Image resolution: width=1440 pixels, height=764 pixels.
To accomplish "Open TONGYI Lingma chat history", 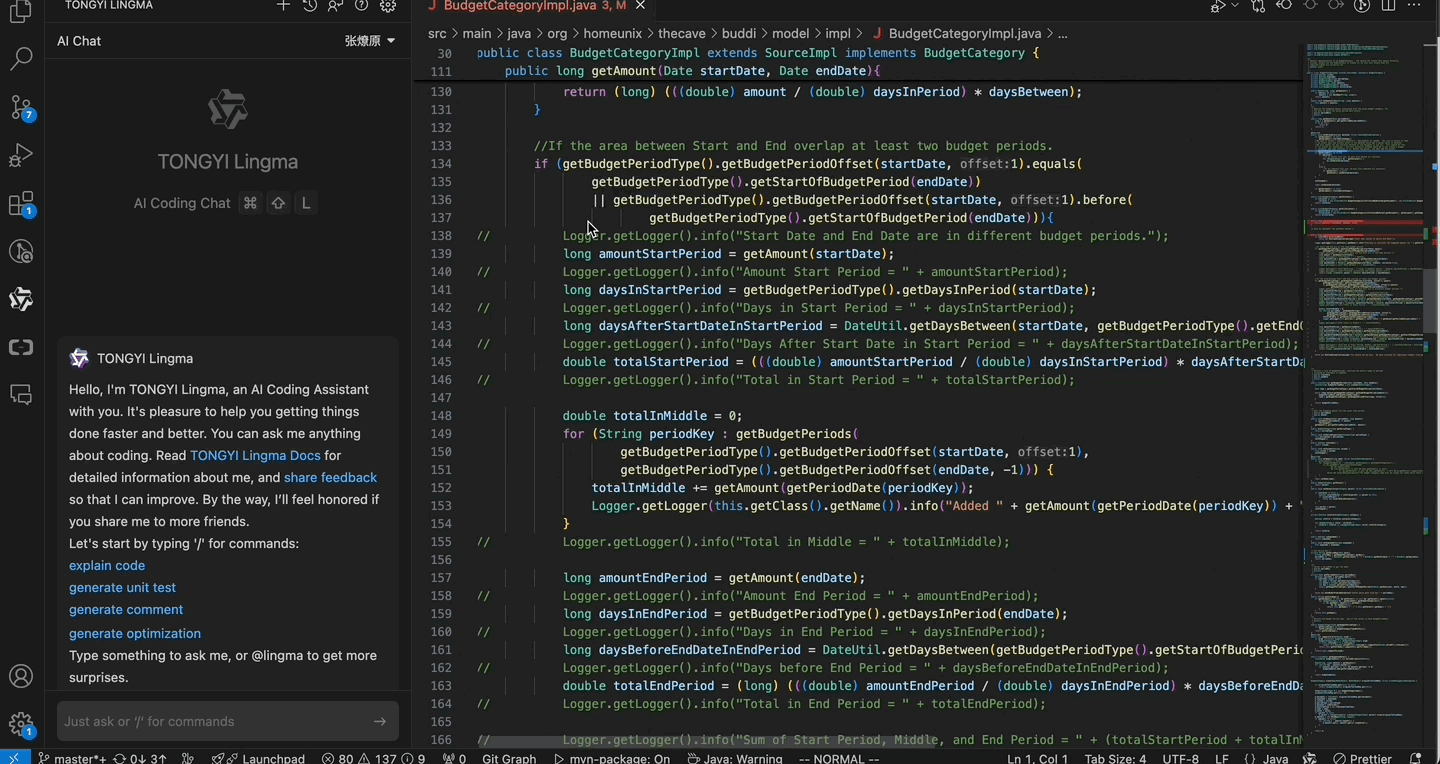I will point(310,6).
